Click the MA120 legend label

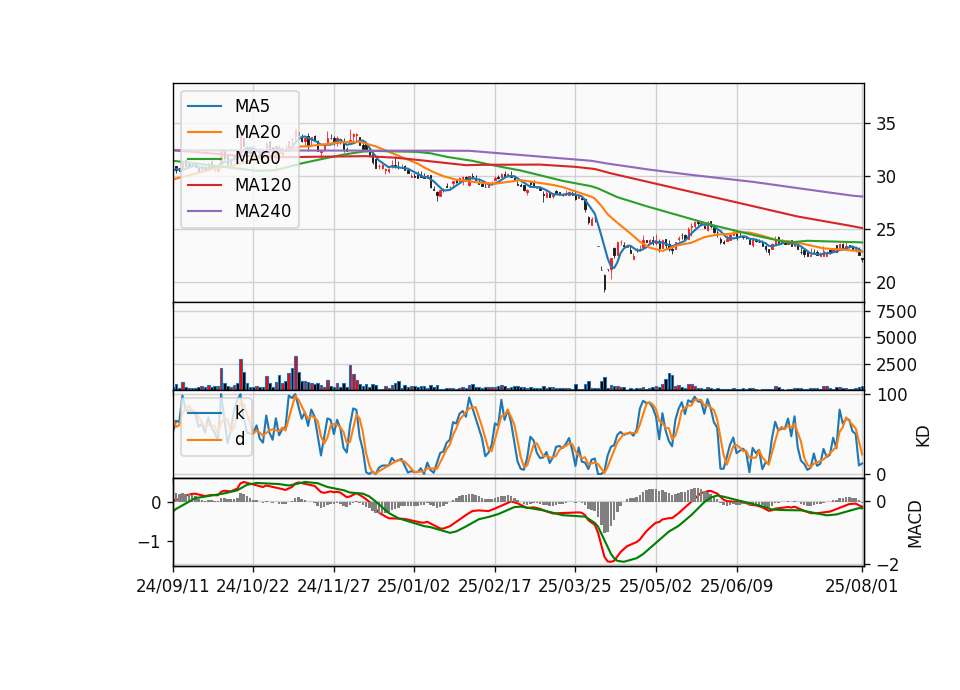tap(263, 185)
